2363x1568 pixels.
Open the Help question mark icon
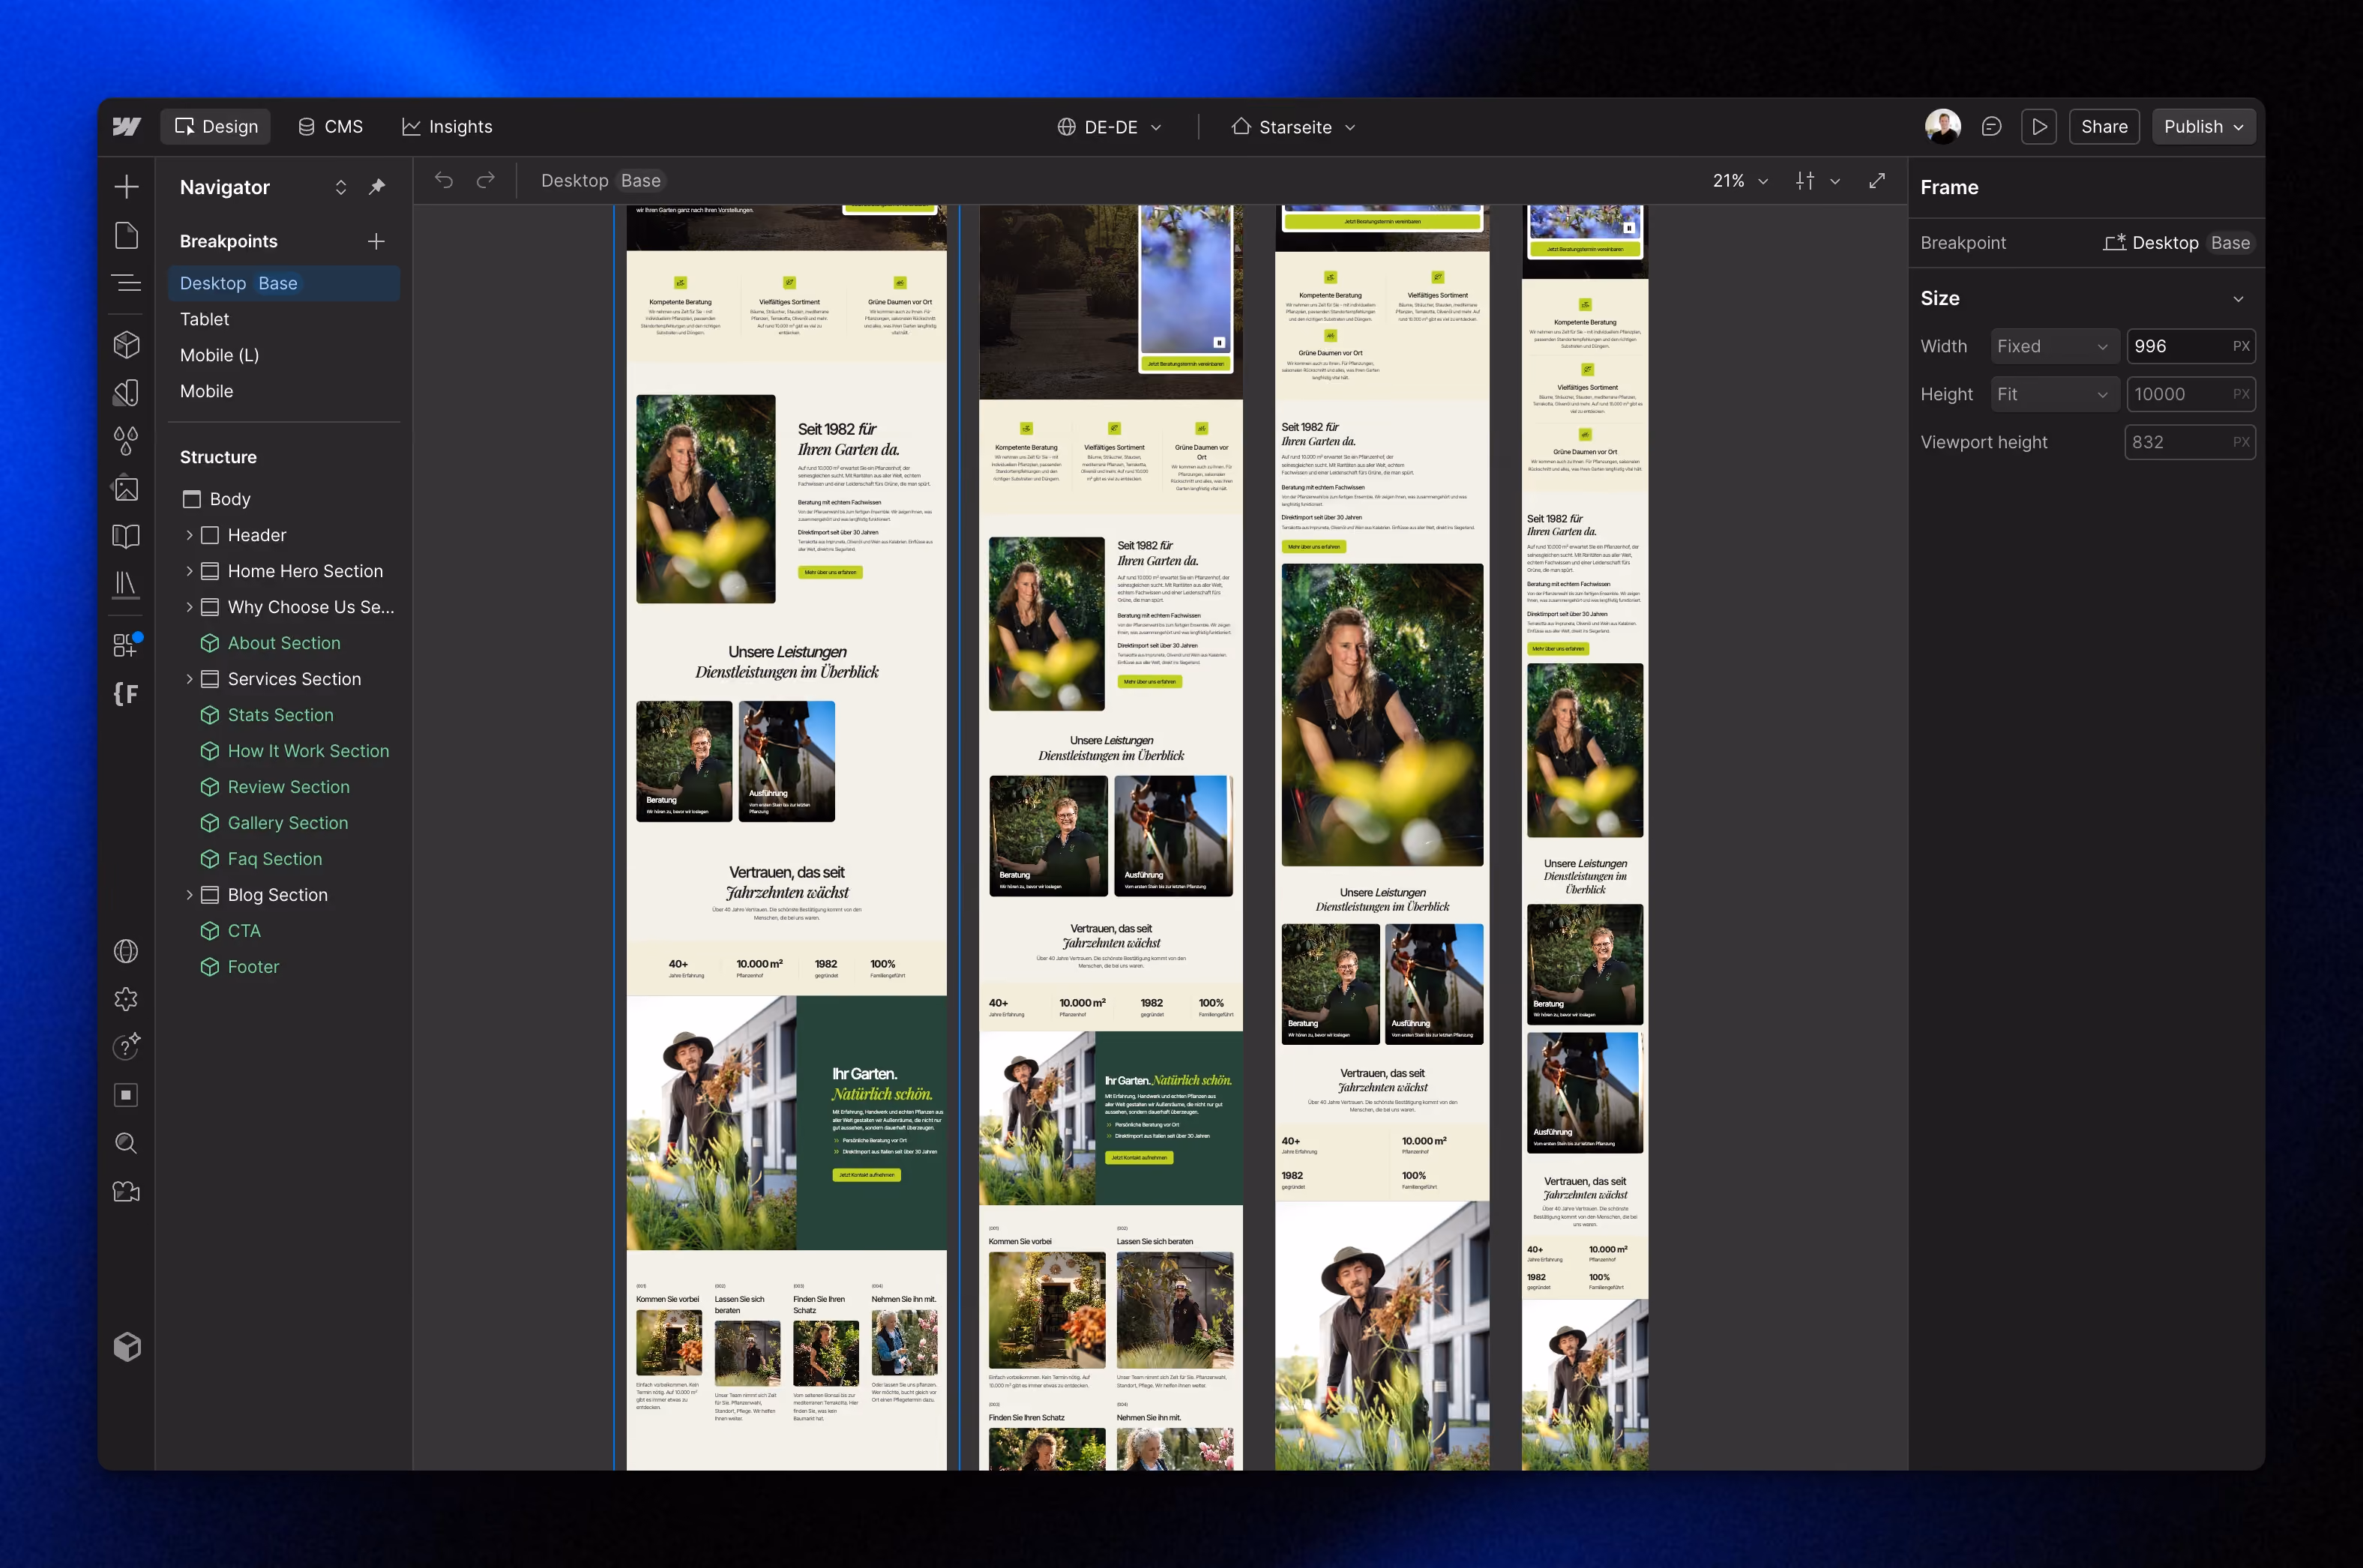pyautogui.click(x=126, y=1046)
